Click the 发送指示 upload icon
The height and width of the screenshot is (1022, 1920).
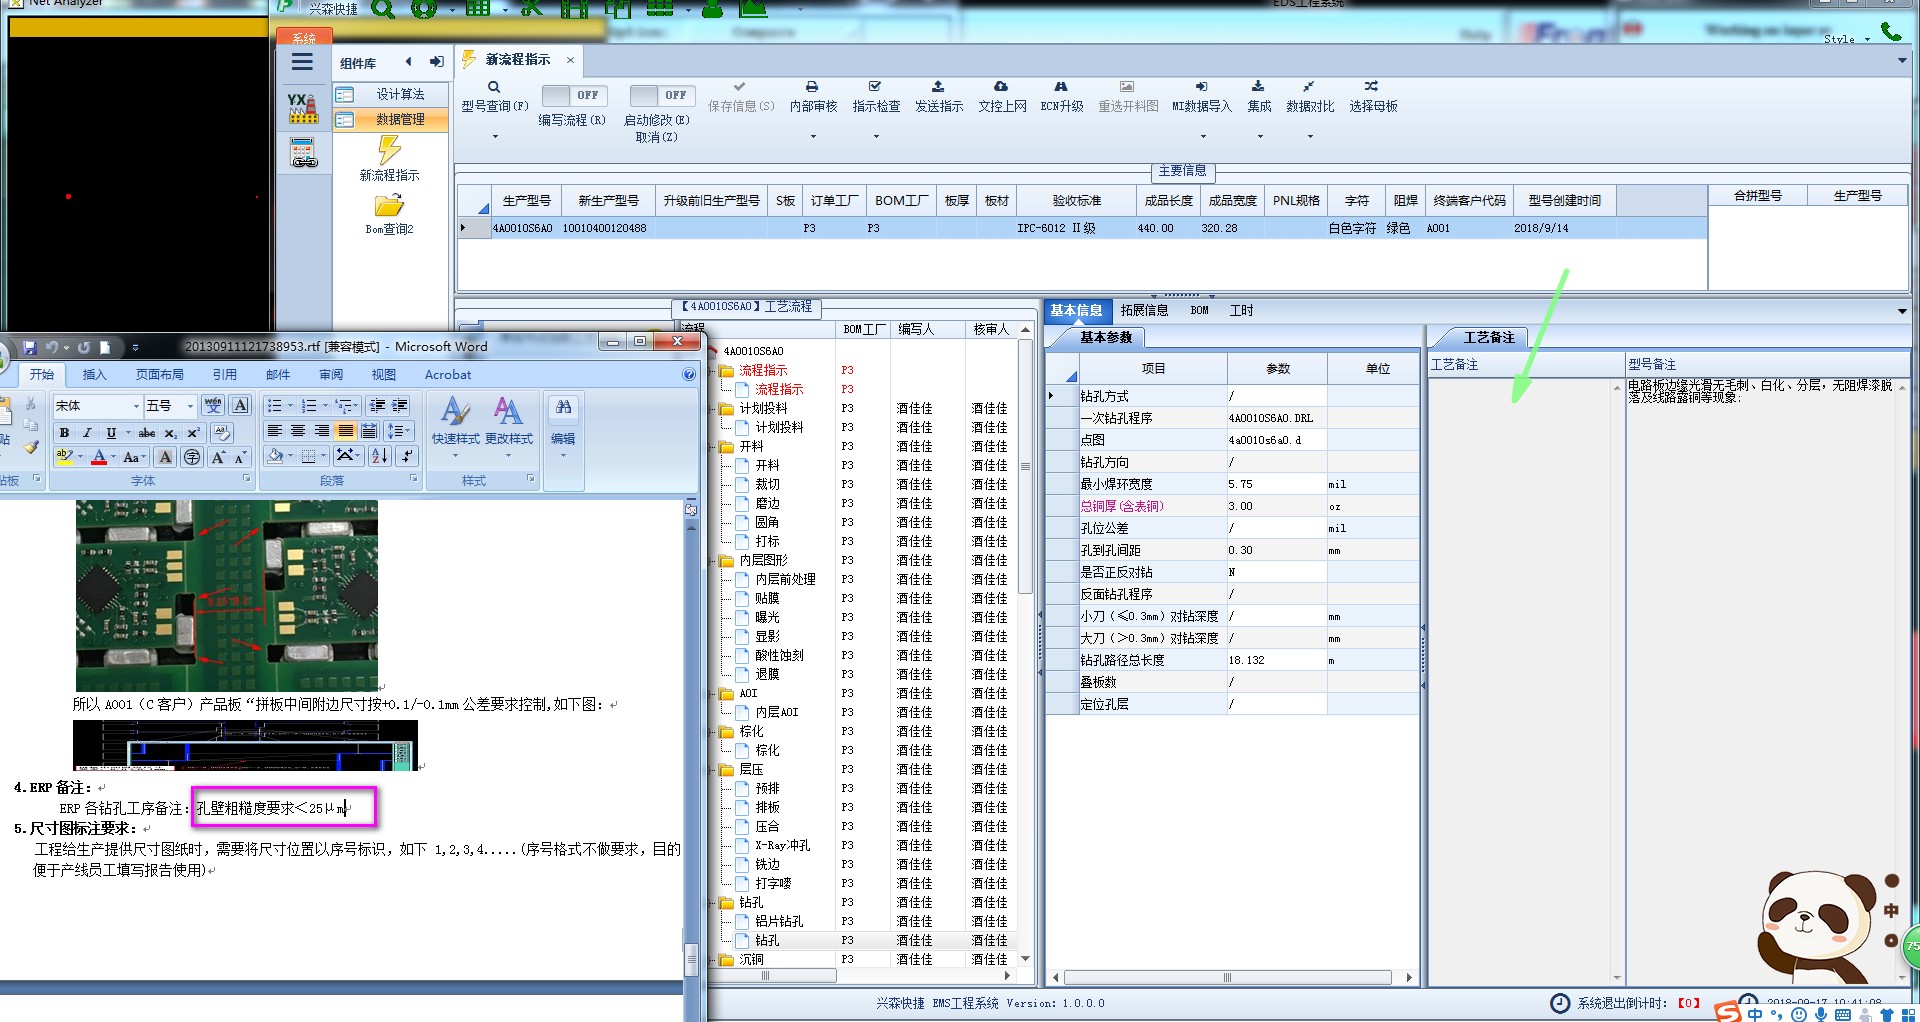click(x=938, y=87)
